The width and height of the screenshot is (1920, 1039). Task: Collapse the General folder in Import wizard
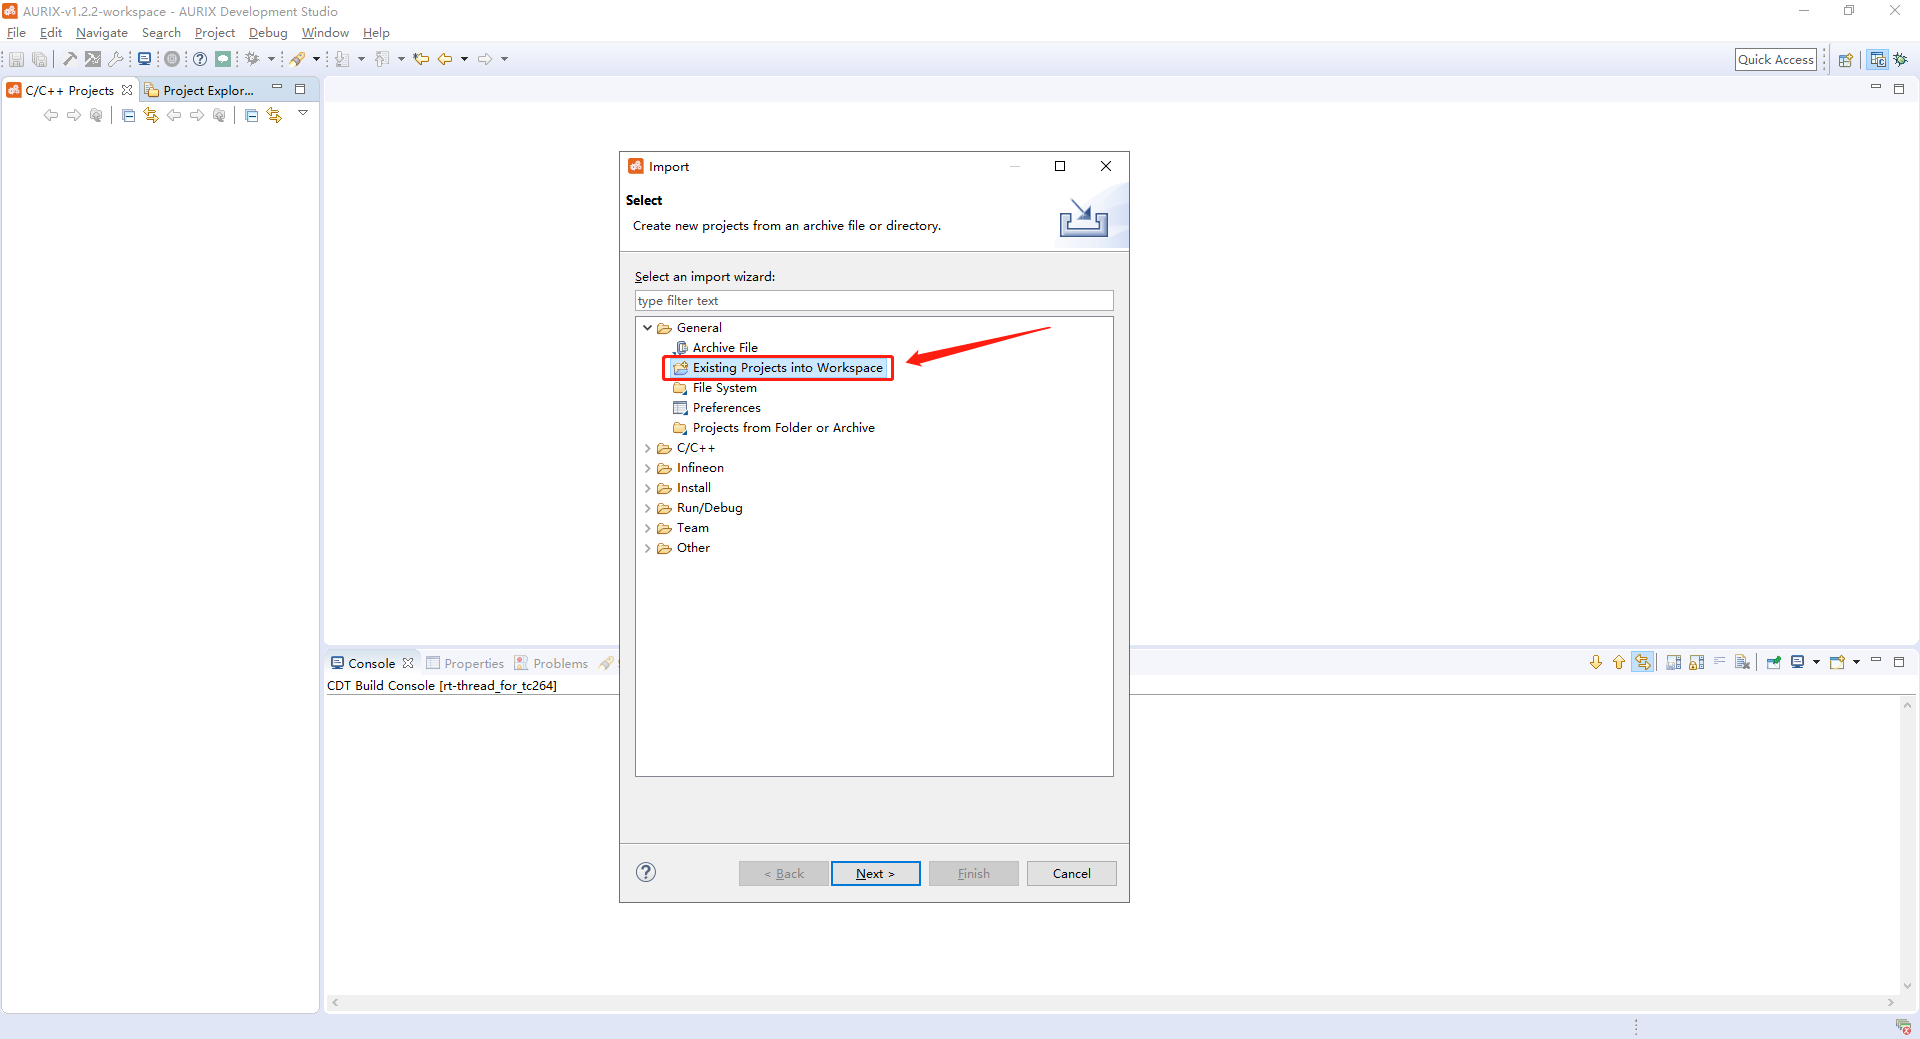(x=648, y=328)
